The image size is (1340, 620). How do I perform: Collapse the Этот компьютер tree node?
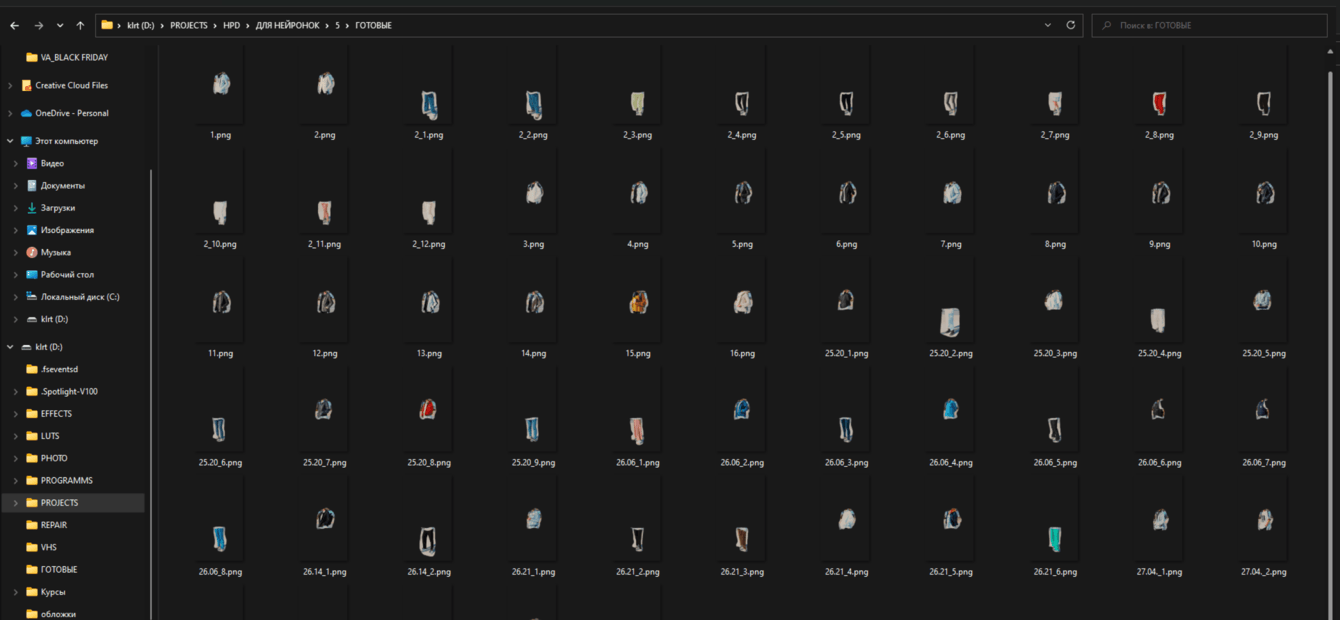[x=10, y=141]
